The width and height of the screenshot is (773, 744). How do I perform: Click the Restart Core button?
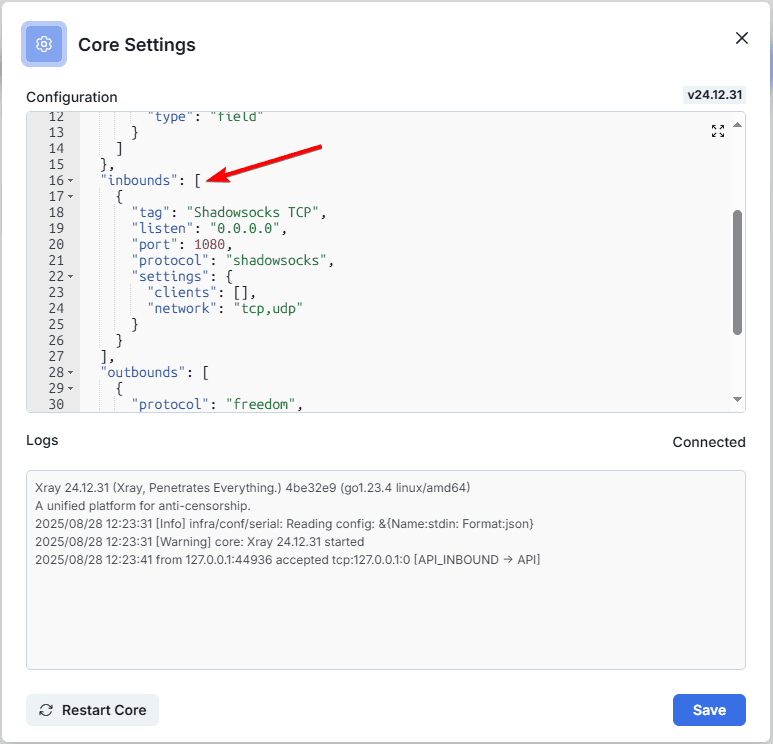pos(92,710)
